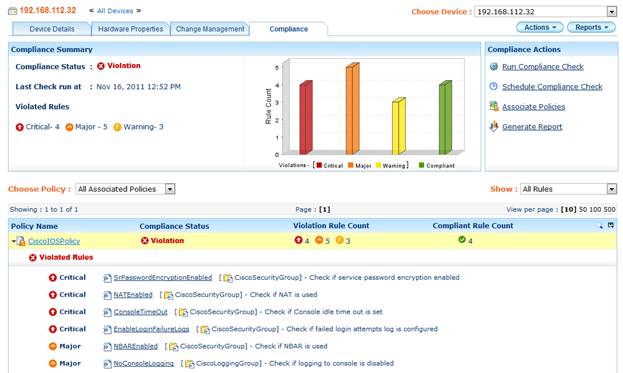Viewport: 623px width, 373px height.
Task: Click the rule icon beside SrPasswordEncryptionEnabled
Action: coord(107,278)
